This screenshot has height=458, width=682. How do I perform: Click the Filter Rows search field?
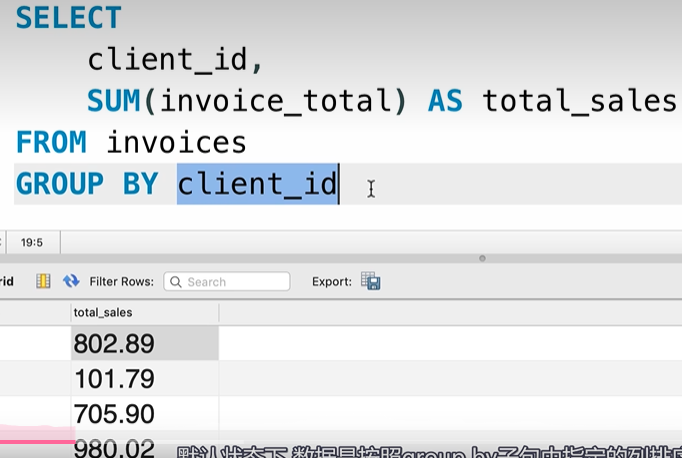(227, 281)
